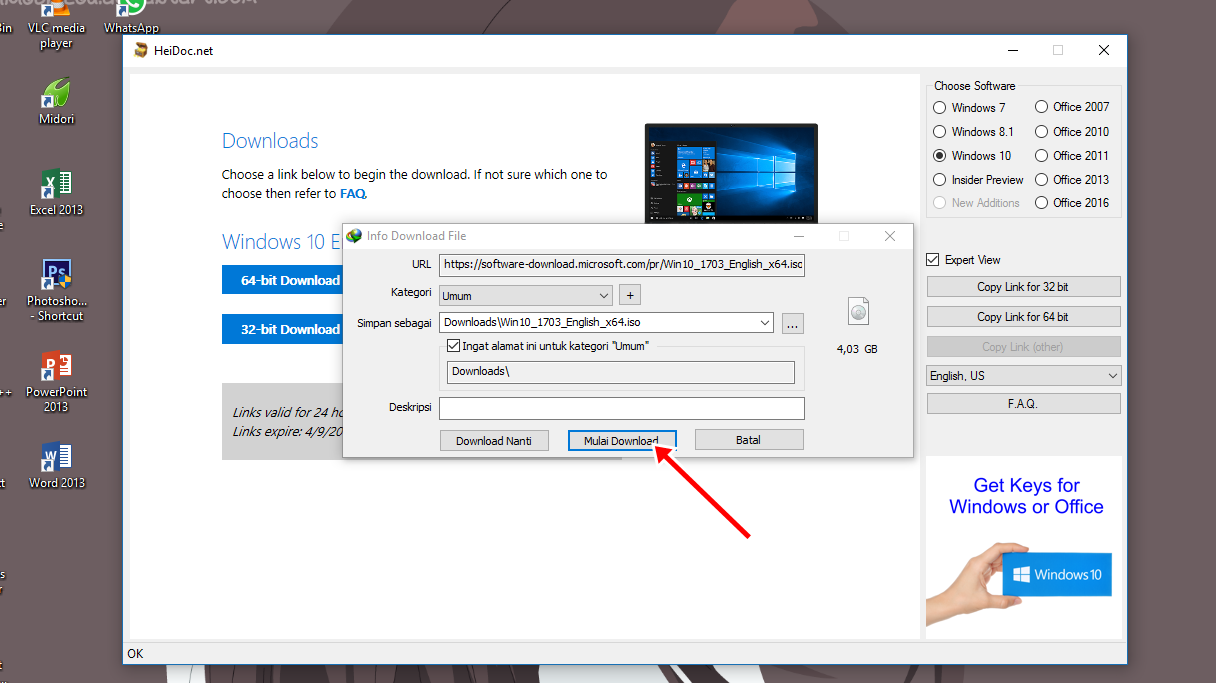Select the Windows 8.1 radio button
Image resolution: width=1216 pixels, height=683 pixels.
(x=940, y=132)
